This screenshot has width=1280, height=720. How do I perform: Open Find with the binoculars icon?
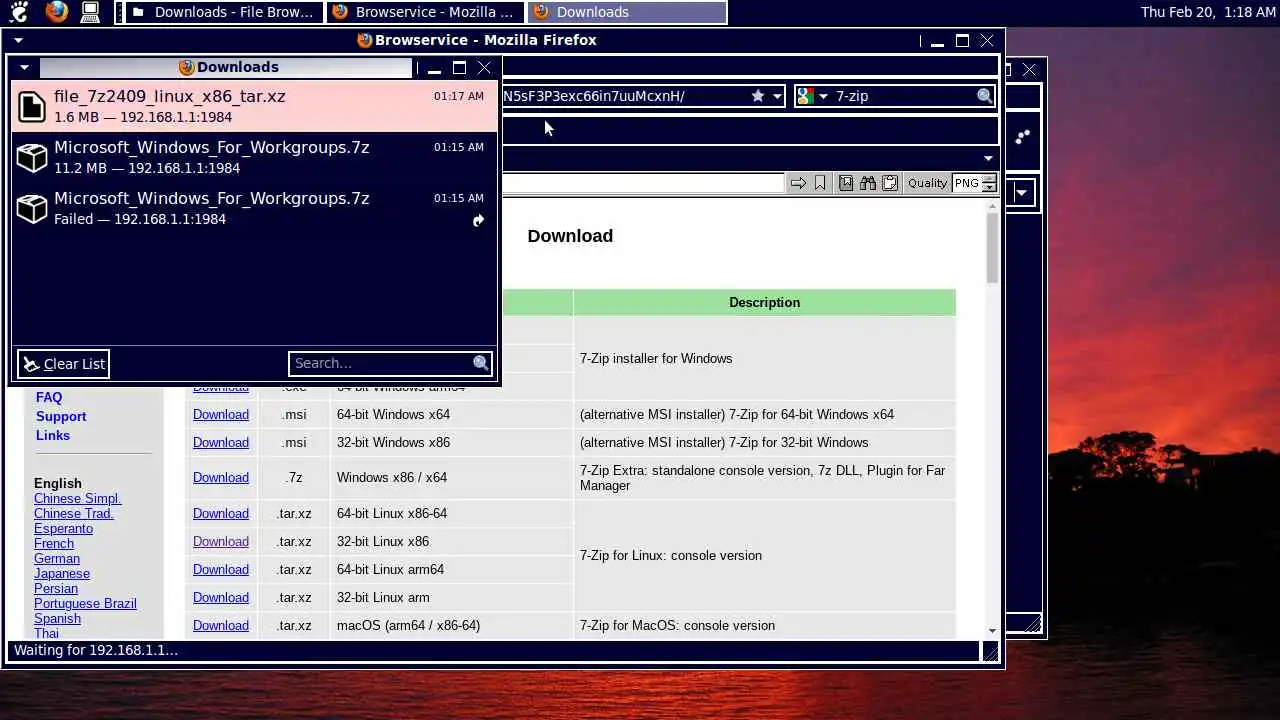(867, 183)
